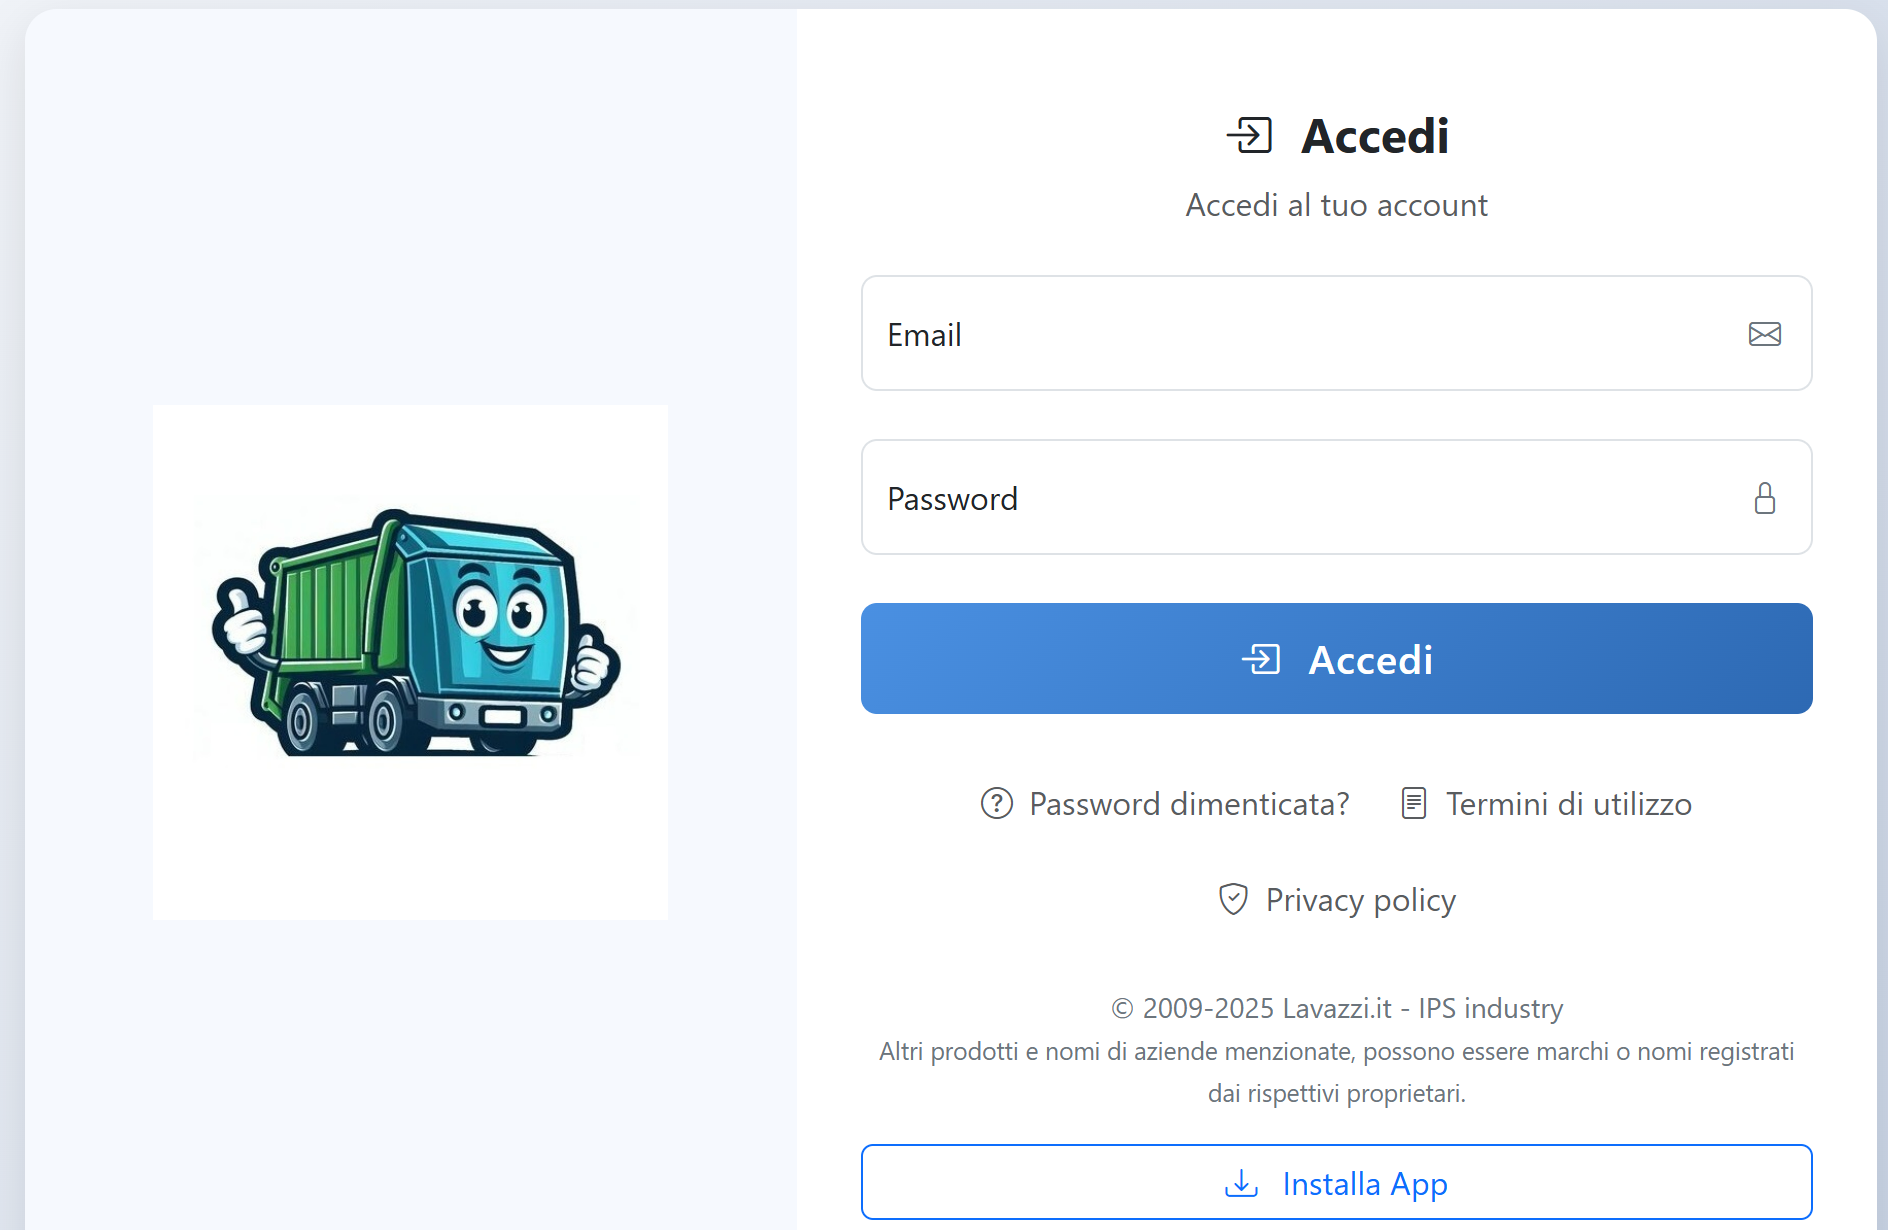
Task: Click the download icon in Installa App
Action: pos(1241,1183)
